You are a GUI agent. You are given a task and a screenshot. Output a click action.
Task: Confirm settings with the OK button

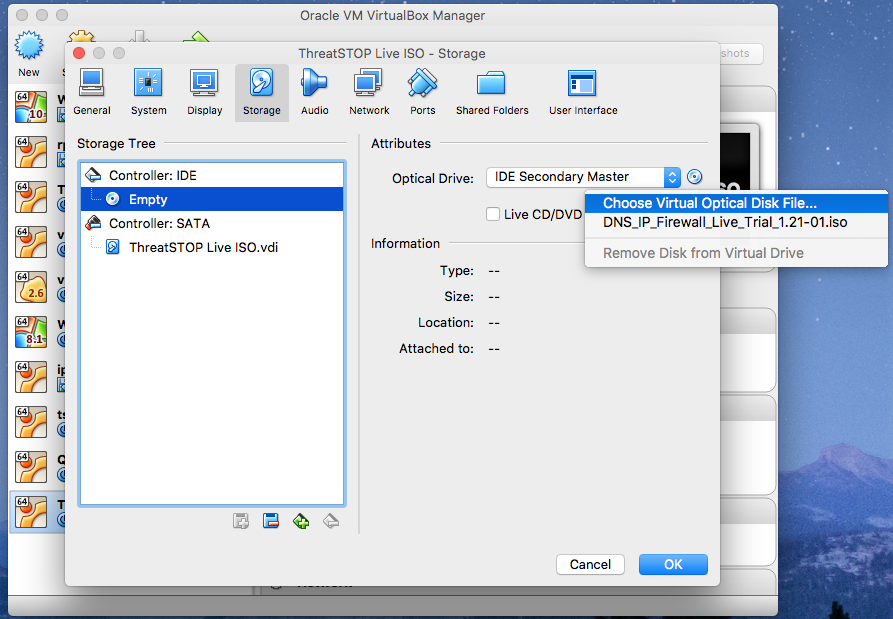tap(673, 564)
